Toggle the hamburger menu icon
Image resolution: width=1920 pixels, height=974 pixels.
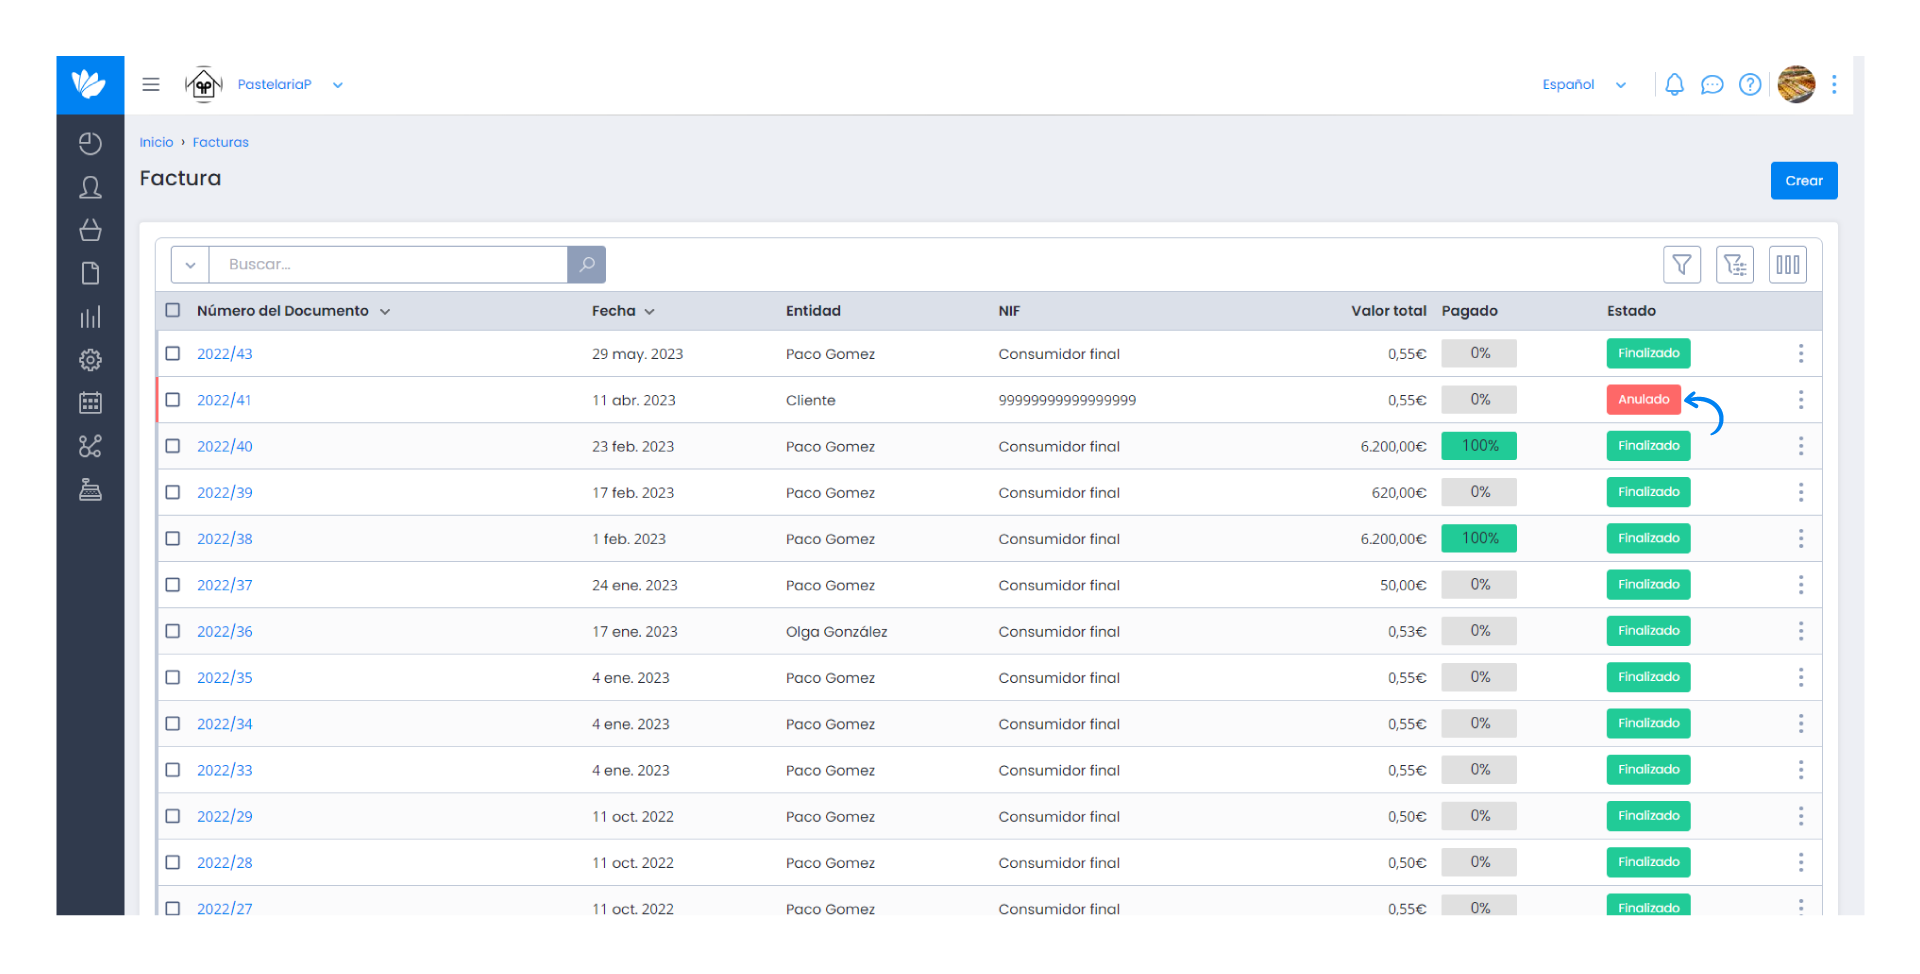(x=151, y=85)
